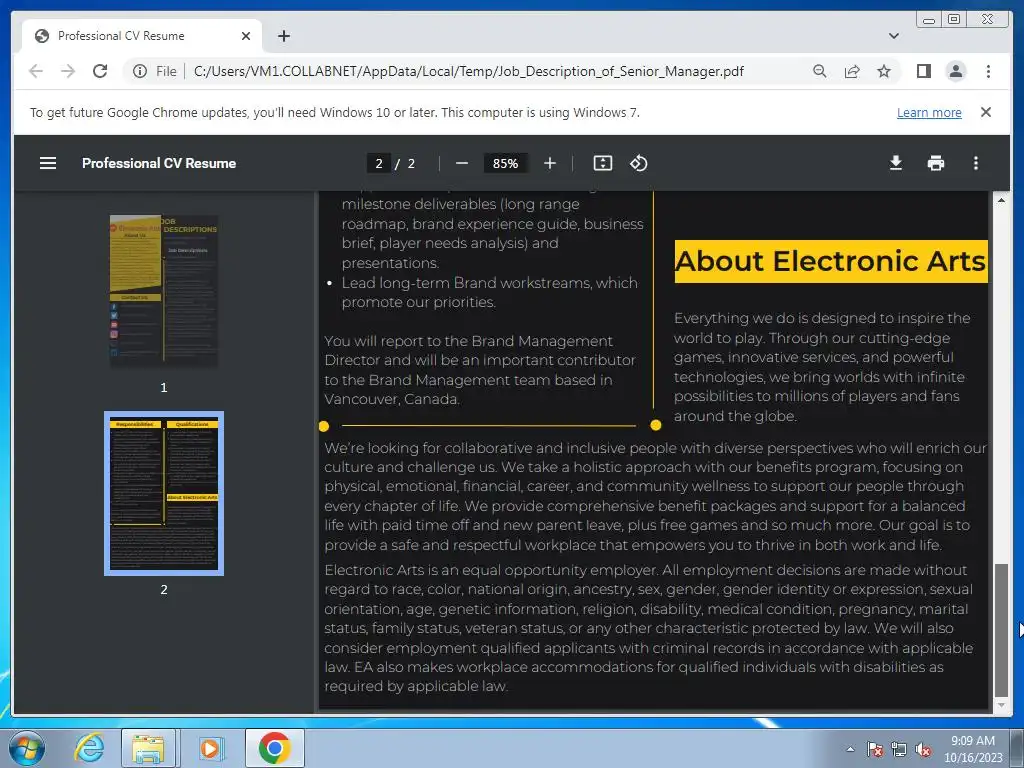Go back in browser history
The width and height of the screenshot is (1024, 768).
coord(36,71)
